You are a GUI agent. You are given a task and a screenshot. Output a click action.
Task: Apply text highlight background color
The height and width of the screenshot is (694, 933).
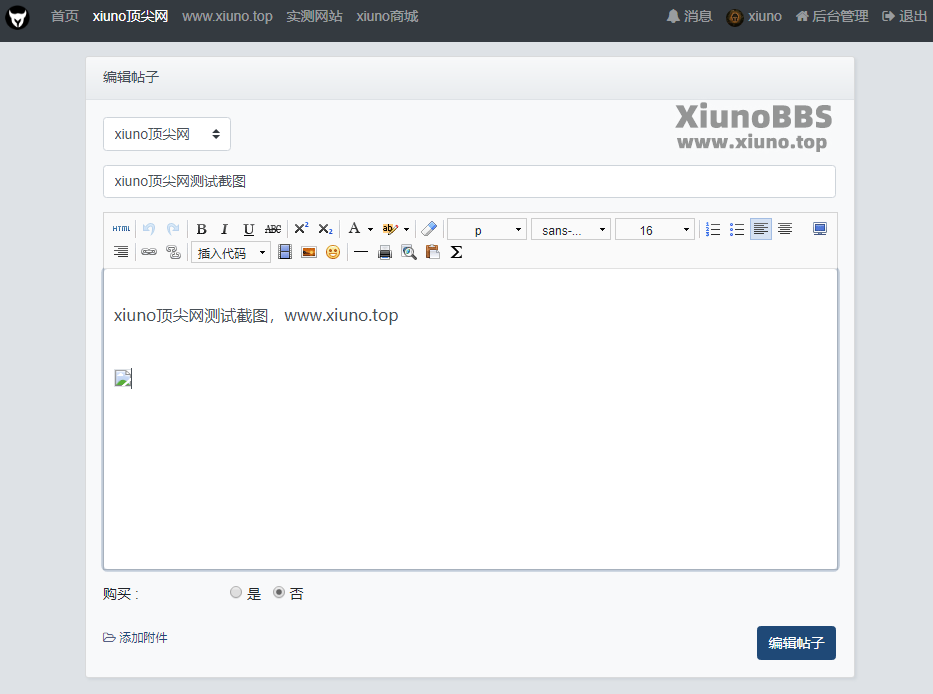[390, 229]
